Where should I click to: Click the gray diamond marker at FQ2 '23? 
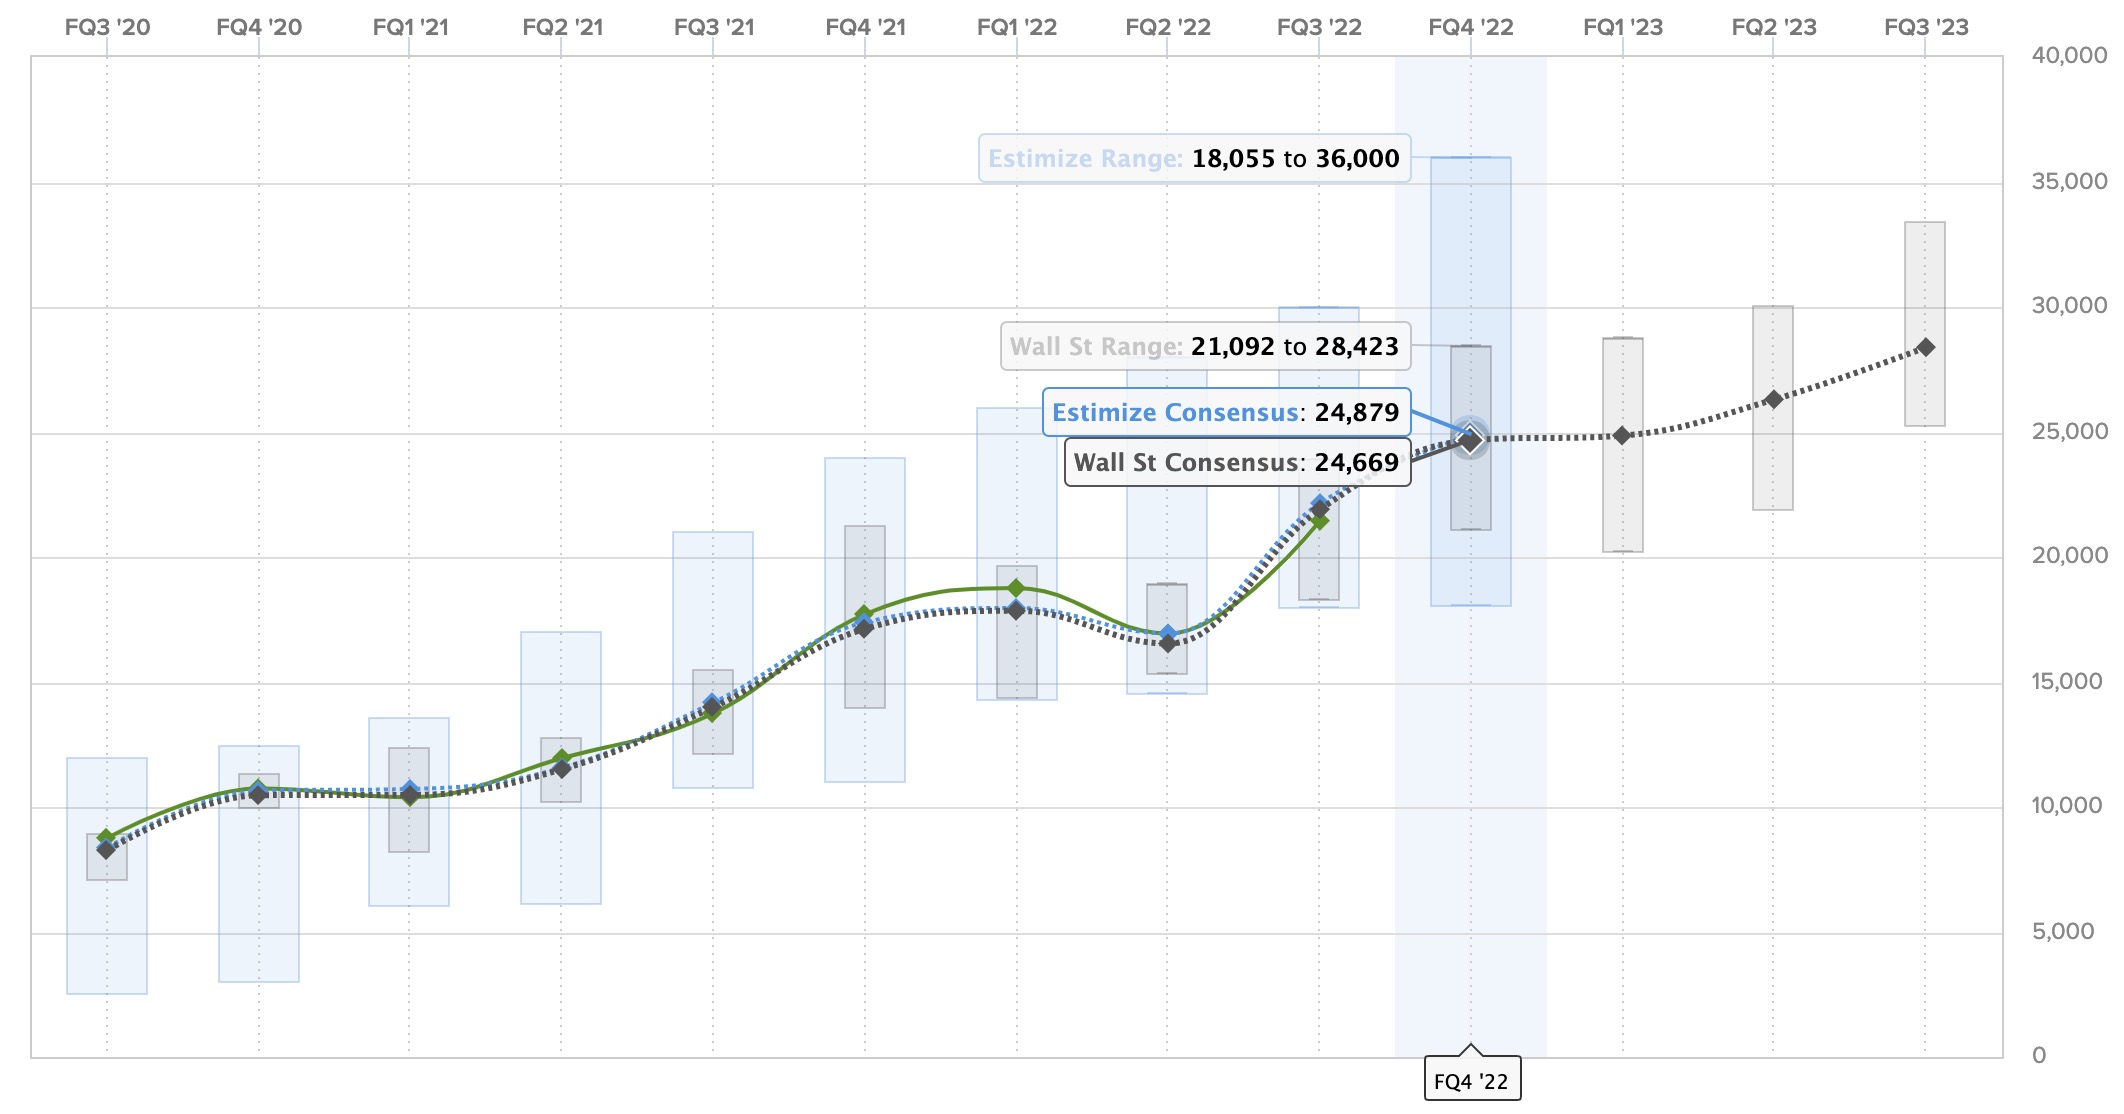[x=1772, y=398]
